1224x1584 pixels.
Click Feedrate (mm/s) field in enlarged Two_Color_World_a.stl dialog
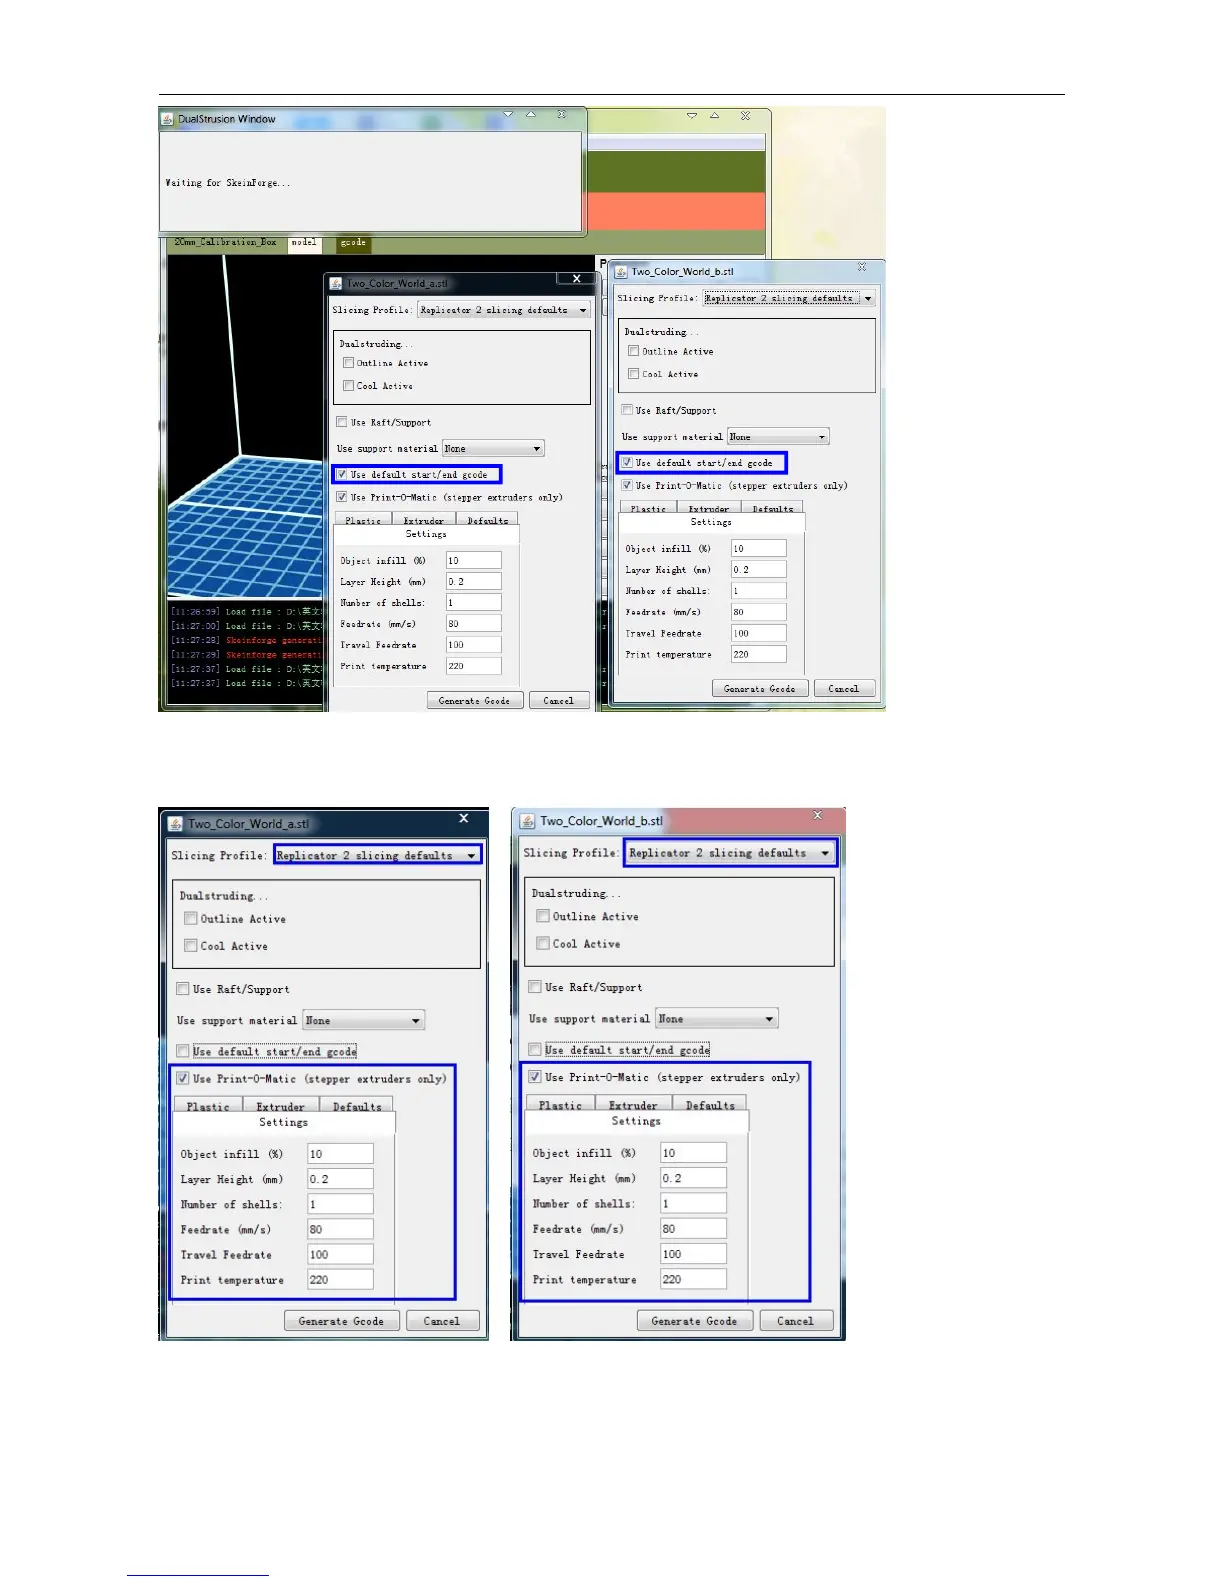click(340, 1230)
